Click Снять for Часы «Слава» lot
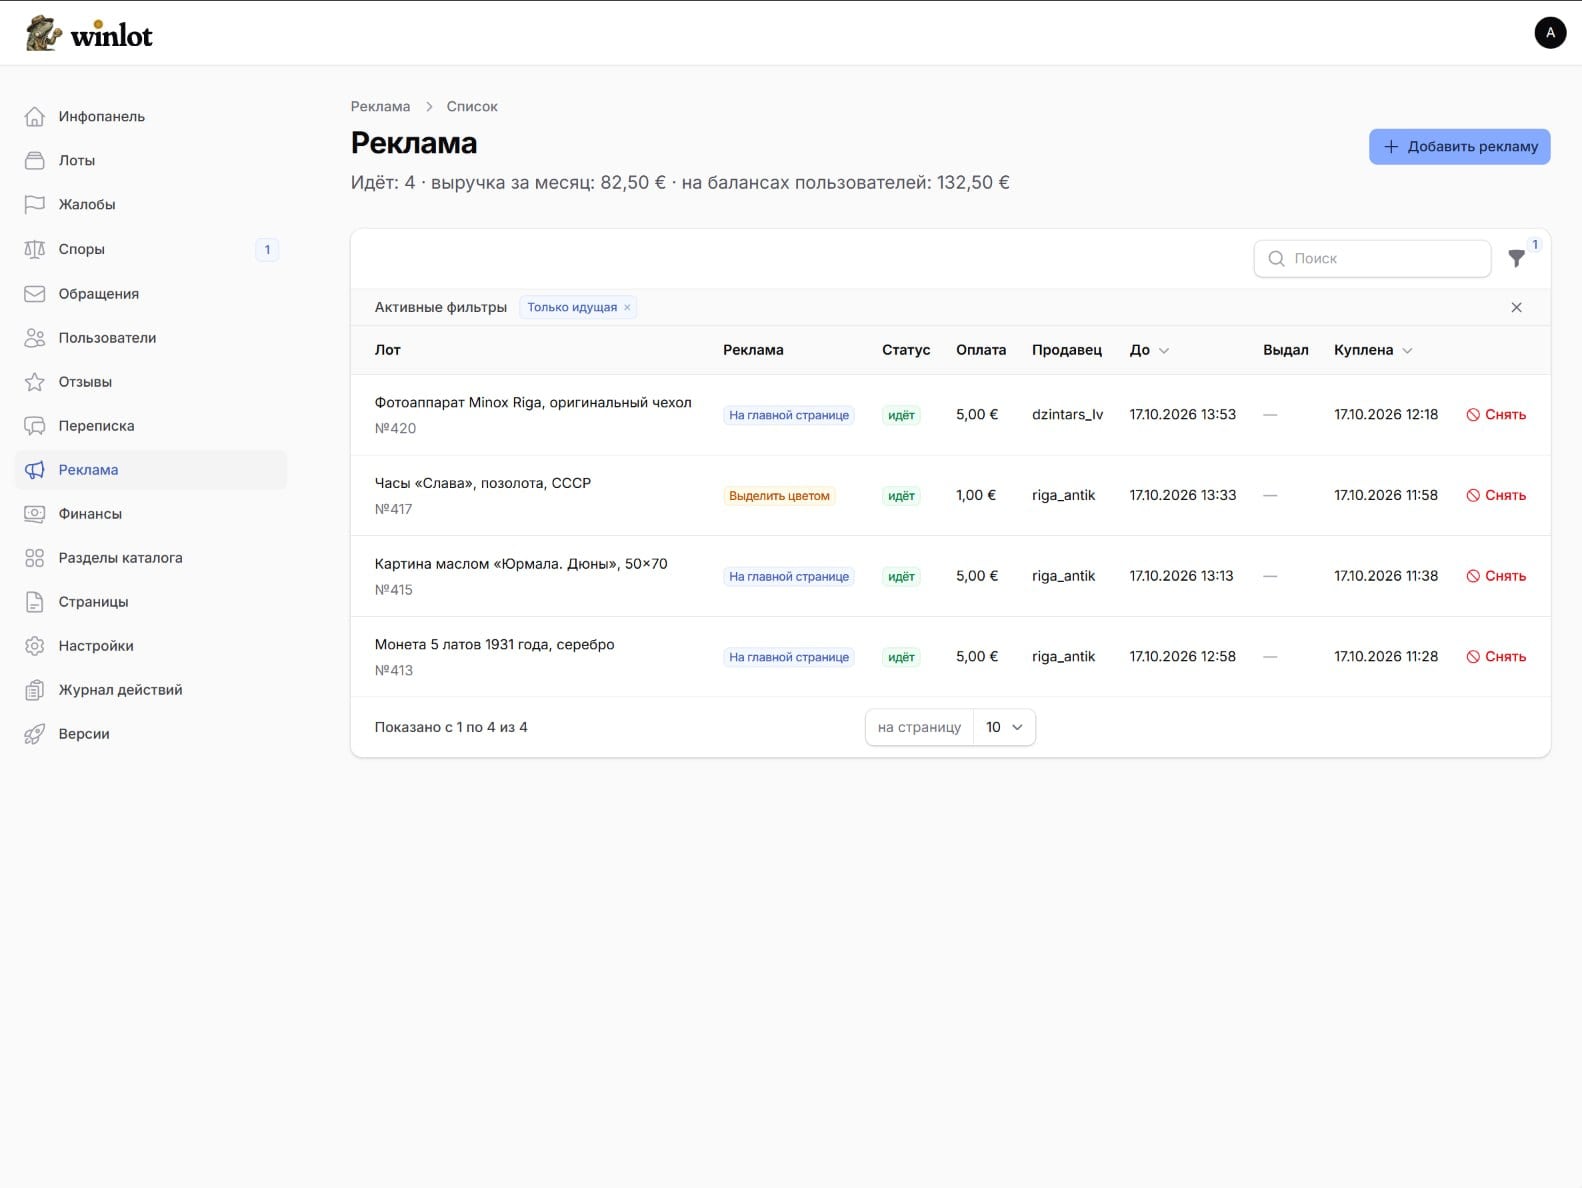The height and width of the screenshot is (1188, 1582). point(1496,495)
